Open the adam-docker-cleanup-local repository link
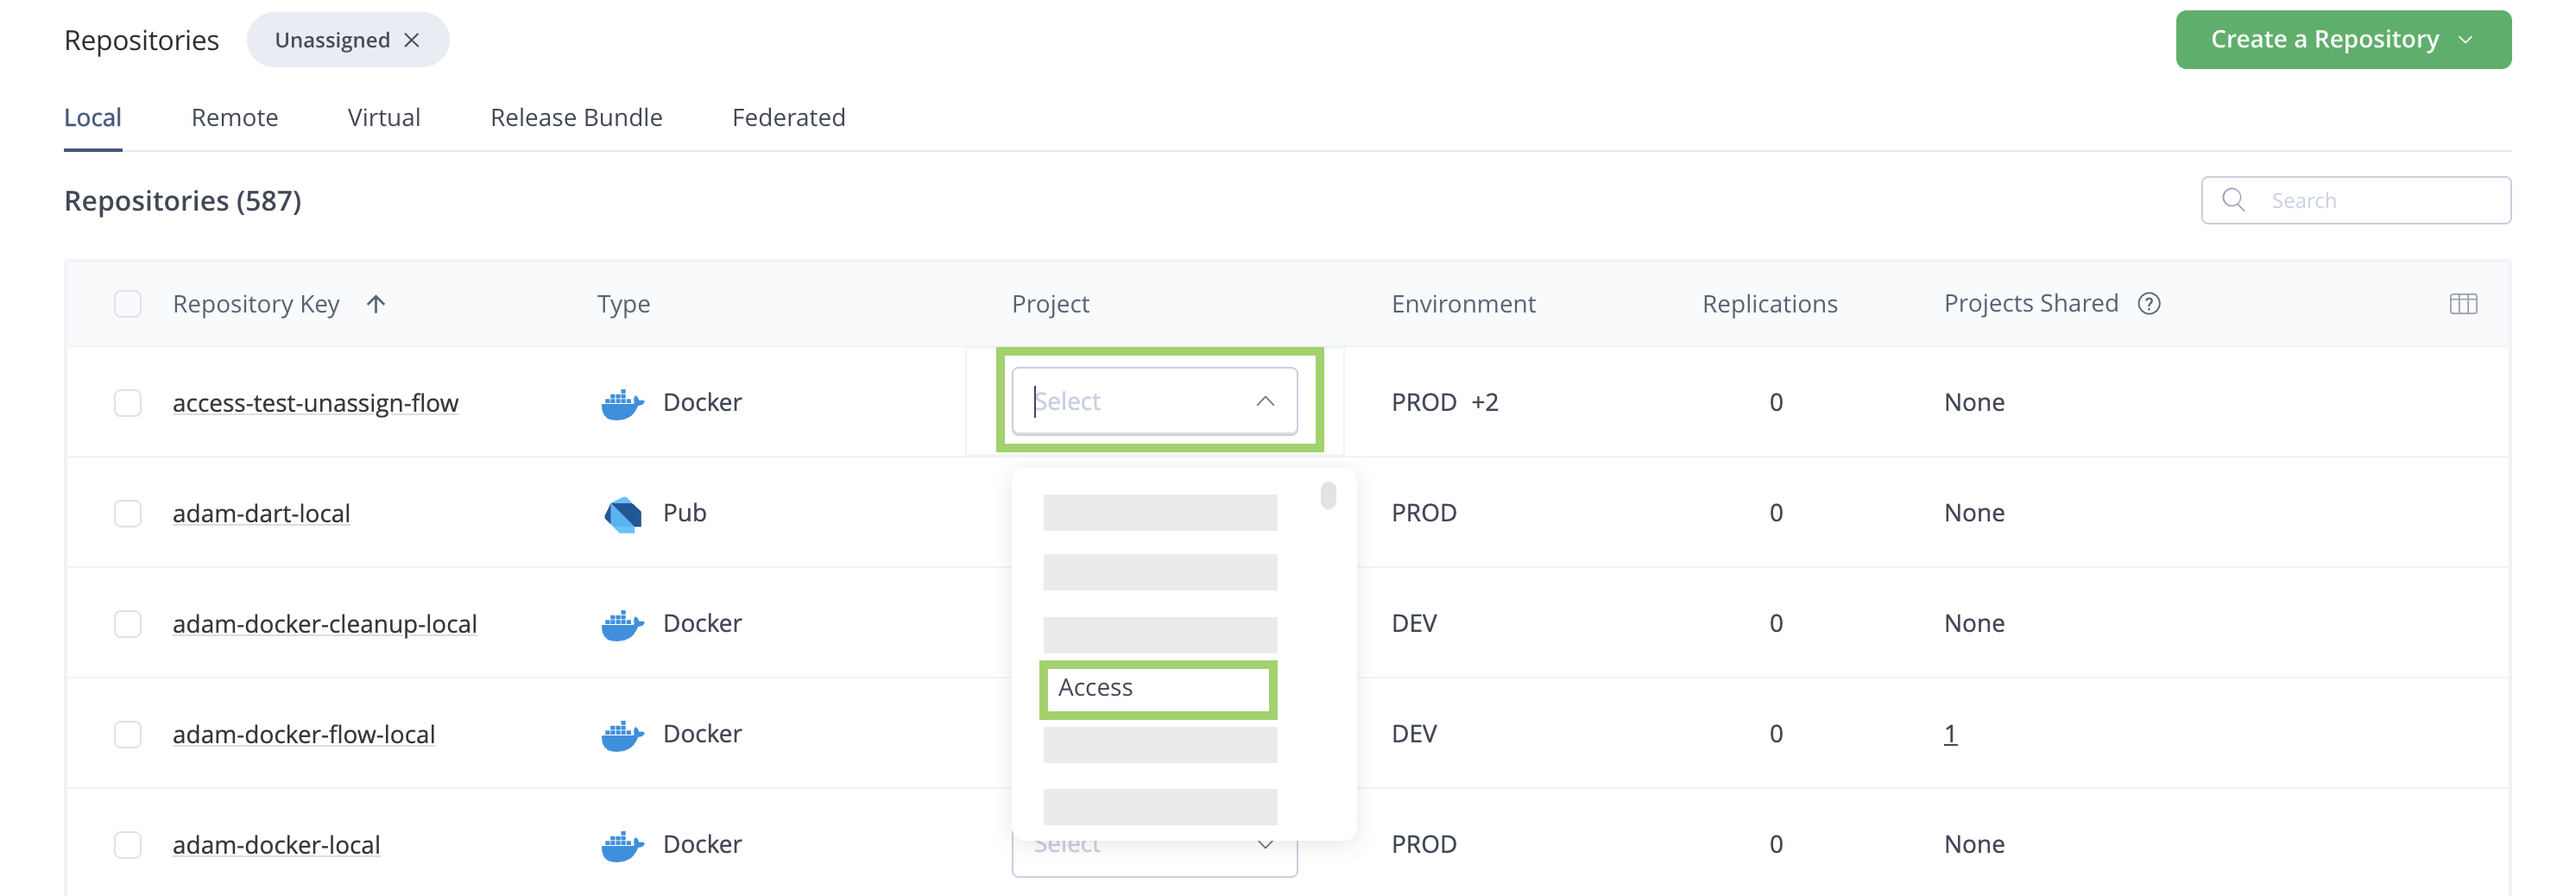The image size is (2576, 896). (324, 622)
